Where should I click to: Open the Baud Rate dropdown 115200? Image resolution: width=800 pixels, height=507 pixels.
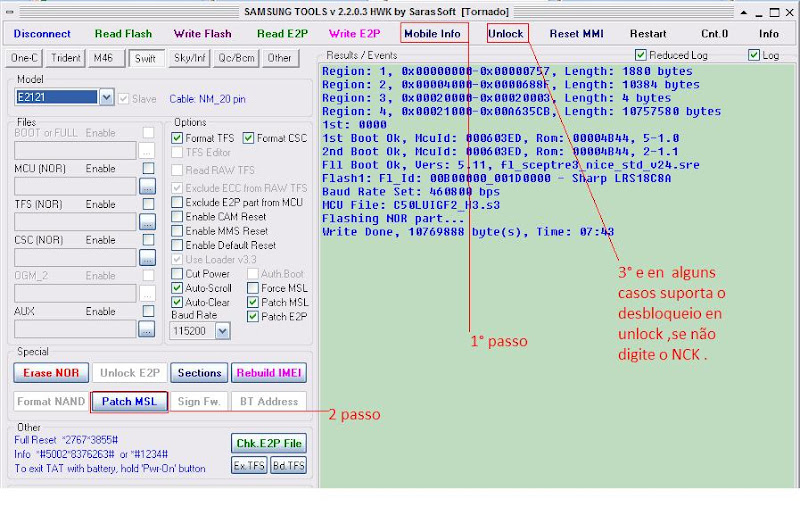click(x=222, y=332)
